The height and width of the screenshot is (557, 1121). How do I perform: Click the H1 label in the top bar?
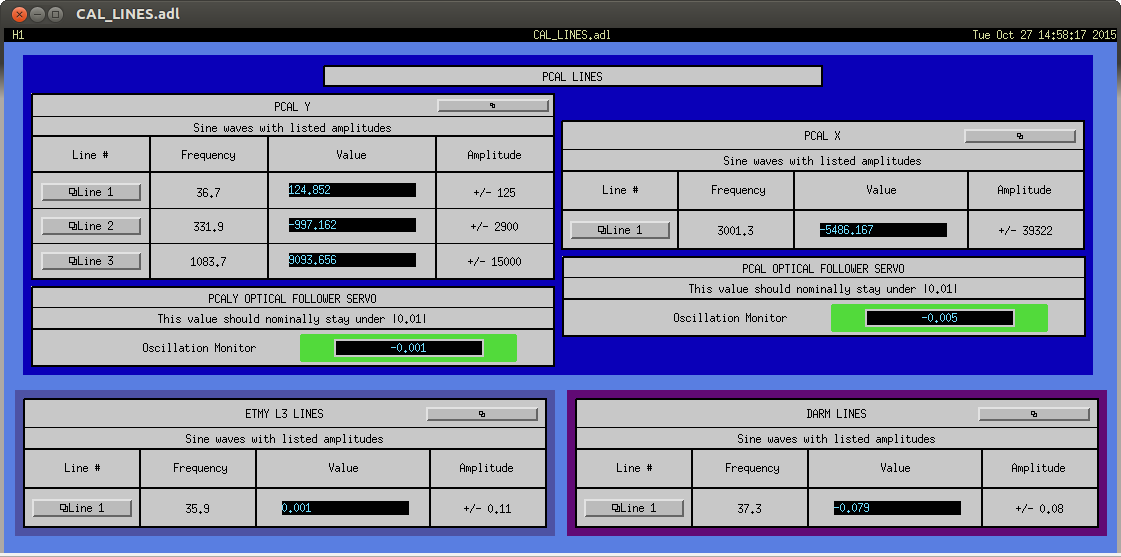tap(18, 35)
